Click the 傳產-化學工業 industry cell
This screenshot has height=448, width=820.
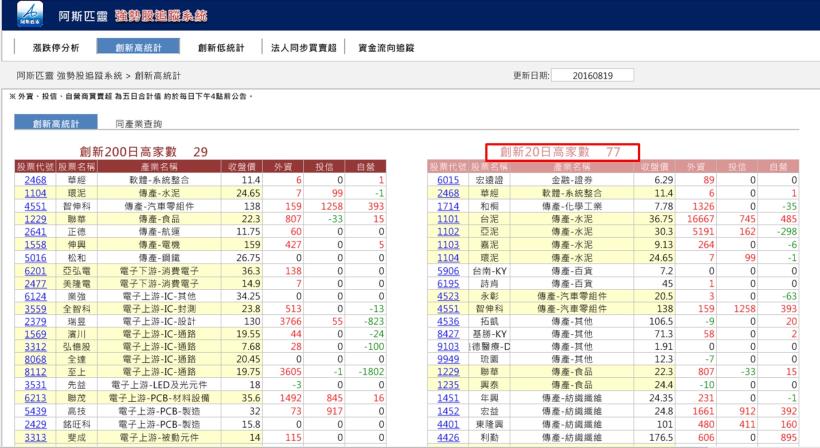coord(572,206)
